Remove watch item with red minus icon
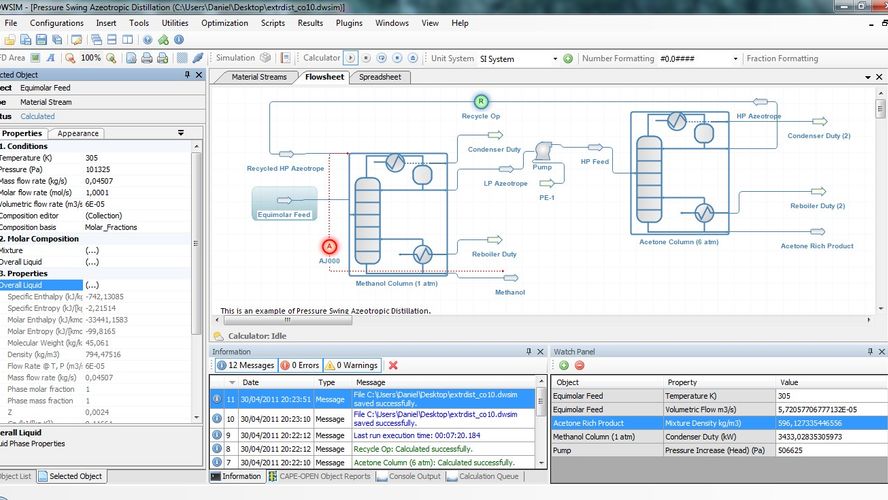This screenshot has width=888, height=500. coord(579,366)
